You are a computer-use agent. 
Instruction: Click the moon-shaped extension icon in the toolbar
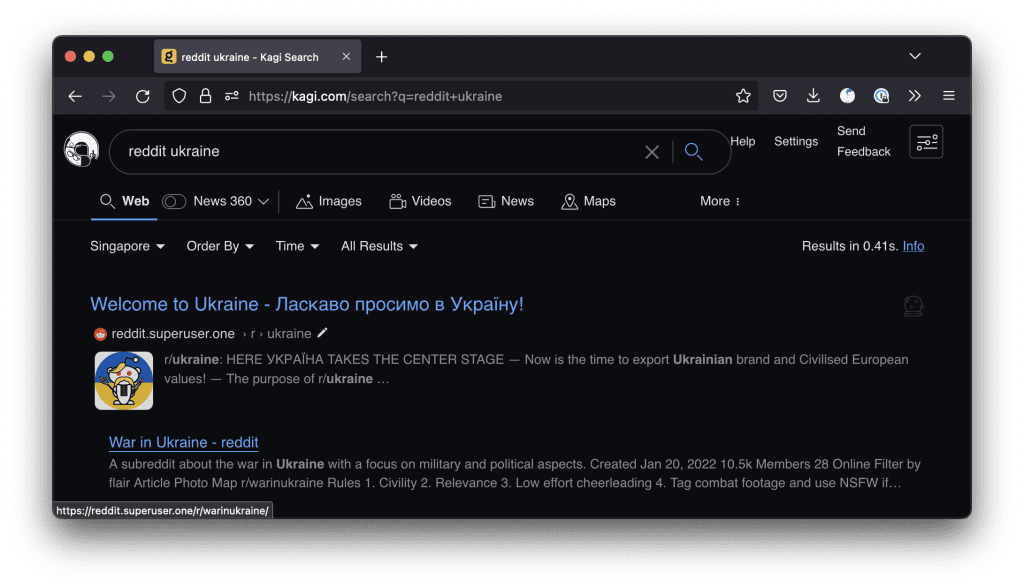847,96
